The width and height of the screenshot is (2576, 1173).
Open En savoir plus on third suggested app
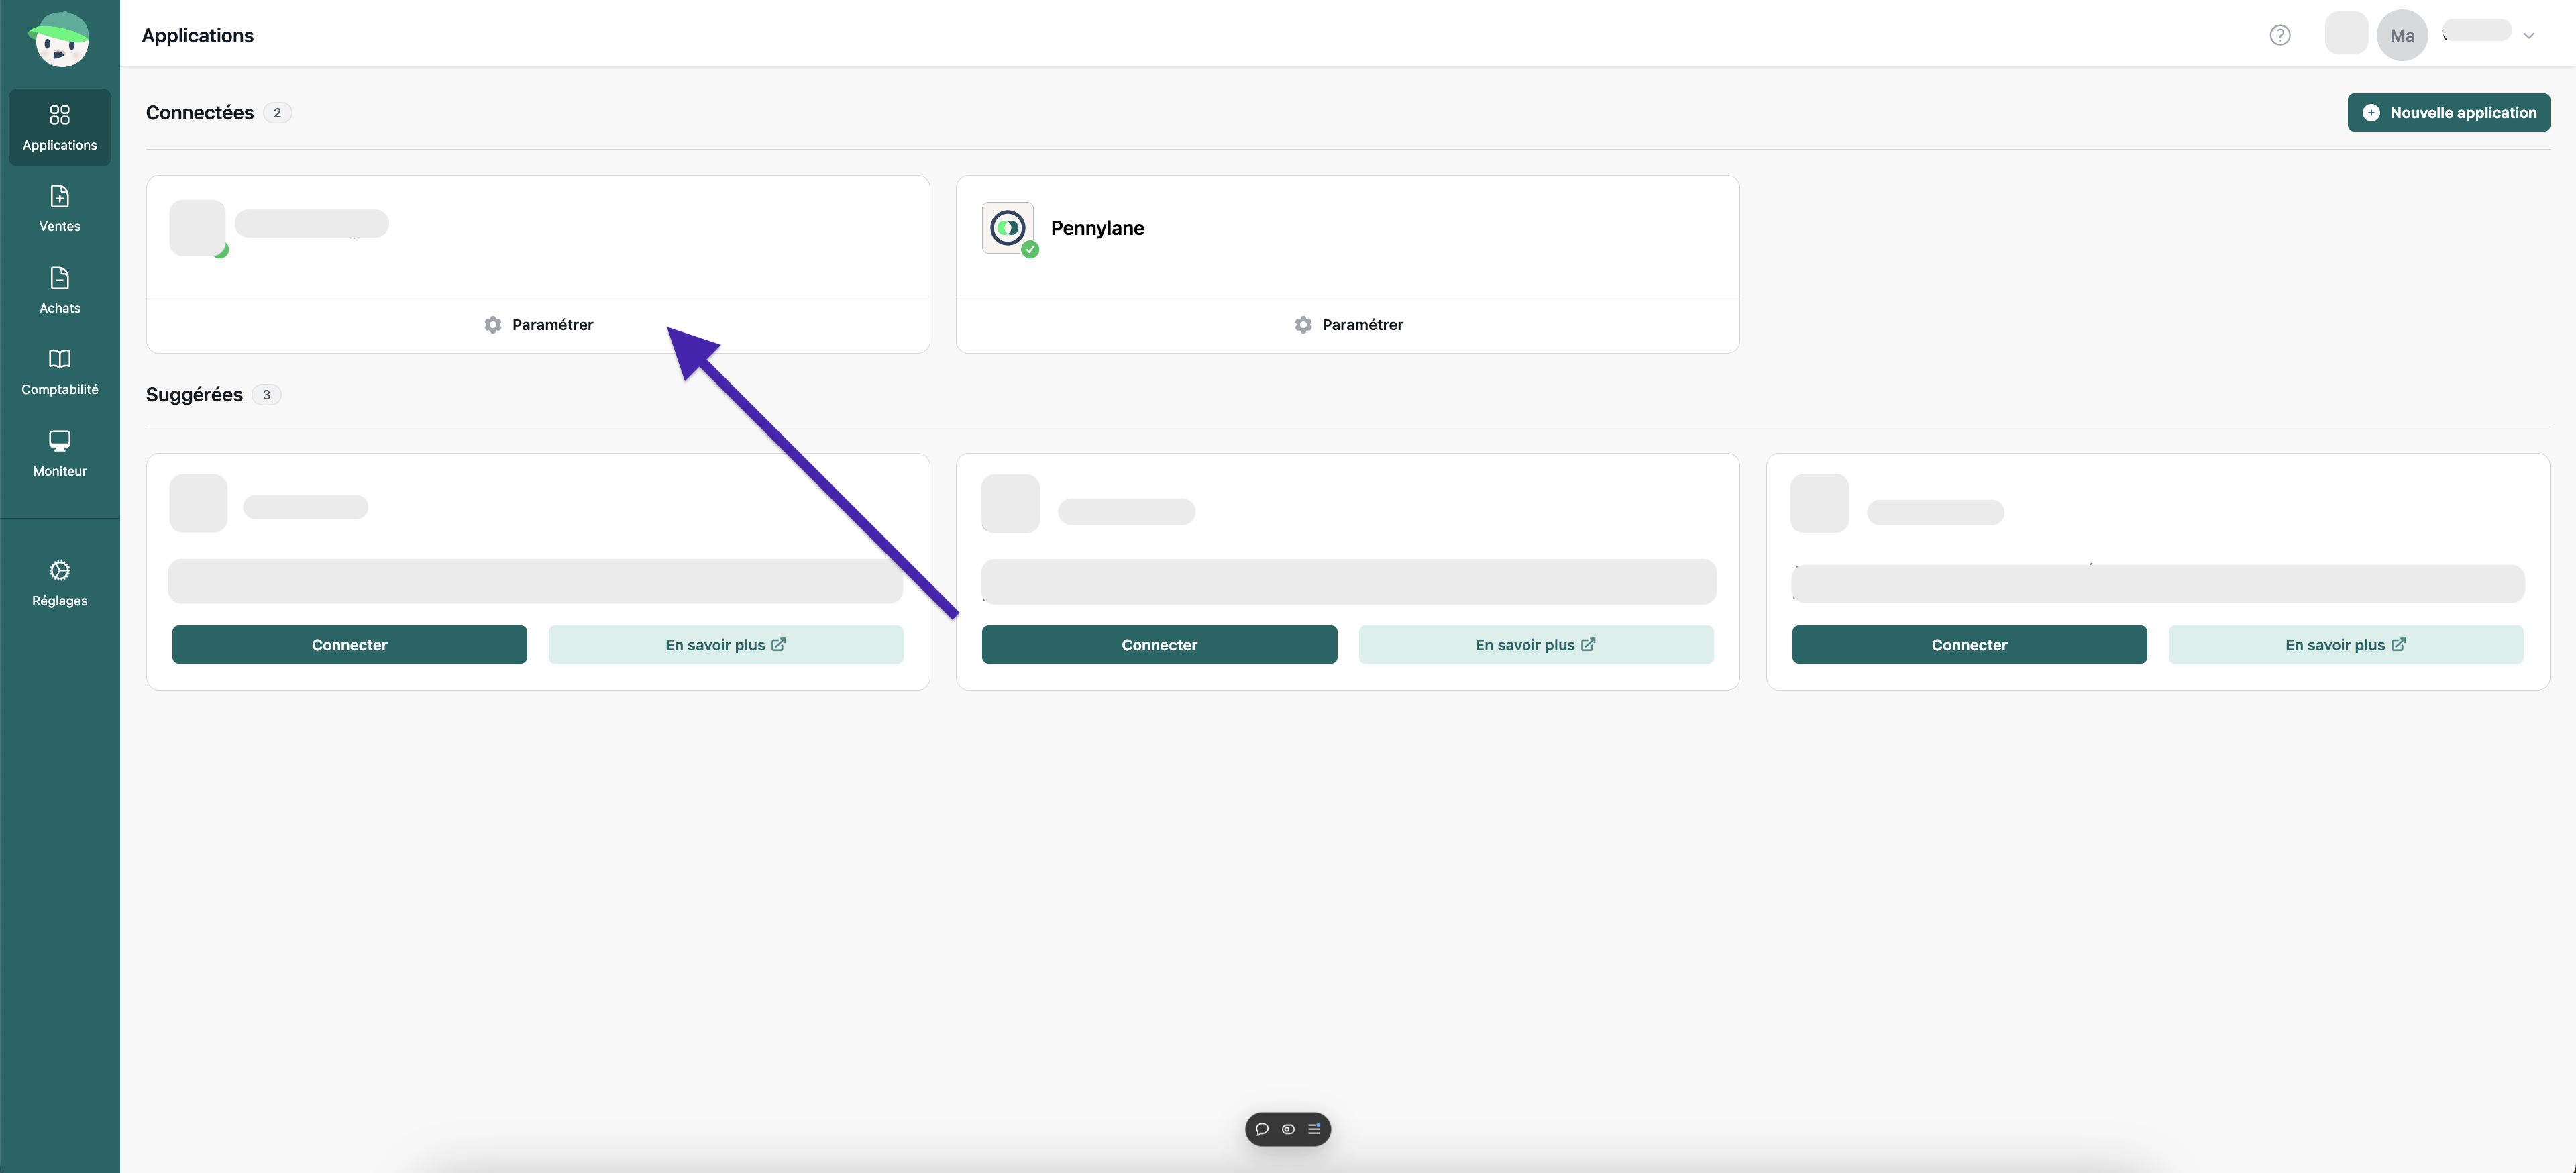pos(2346,645)
